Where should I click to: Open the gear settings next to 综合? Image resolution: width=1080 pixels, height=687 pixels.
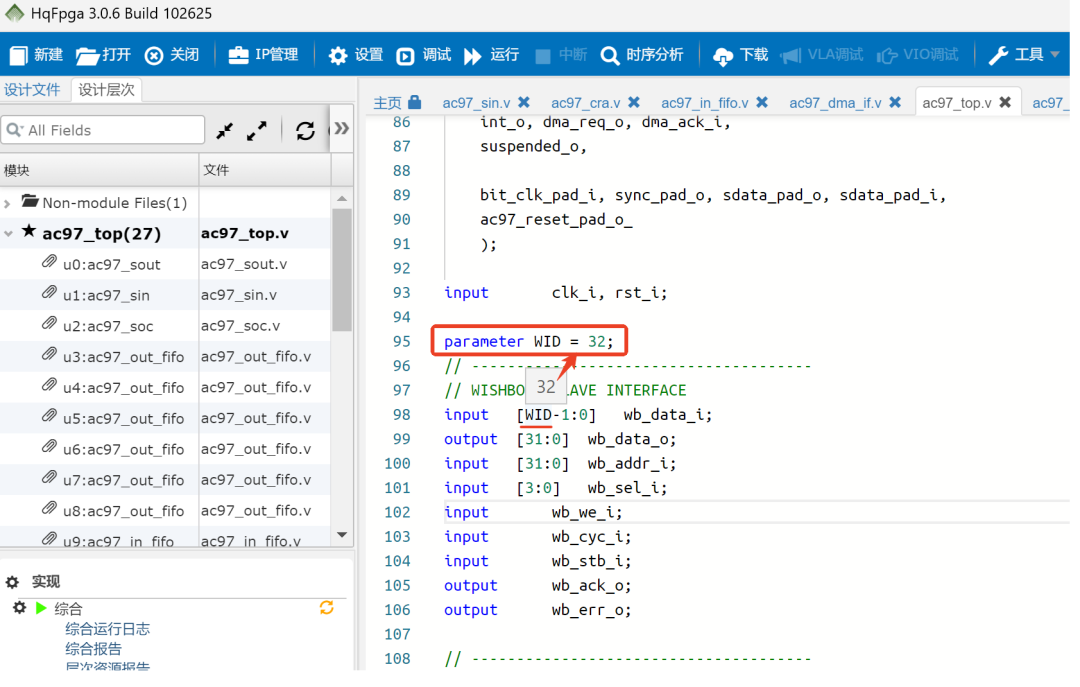click(19, 608)
